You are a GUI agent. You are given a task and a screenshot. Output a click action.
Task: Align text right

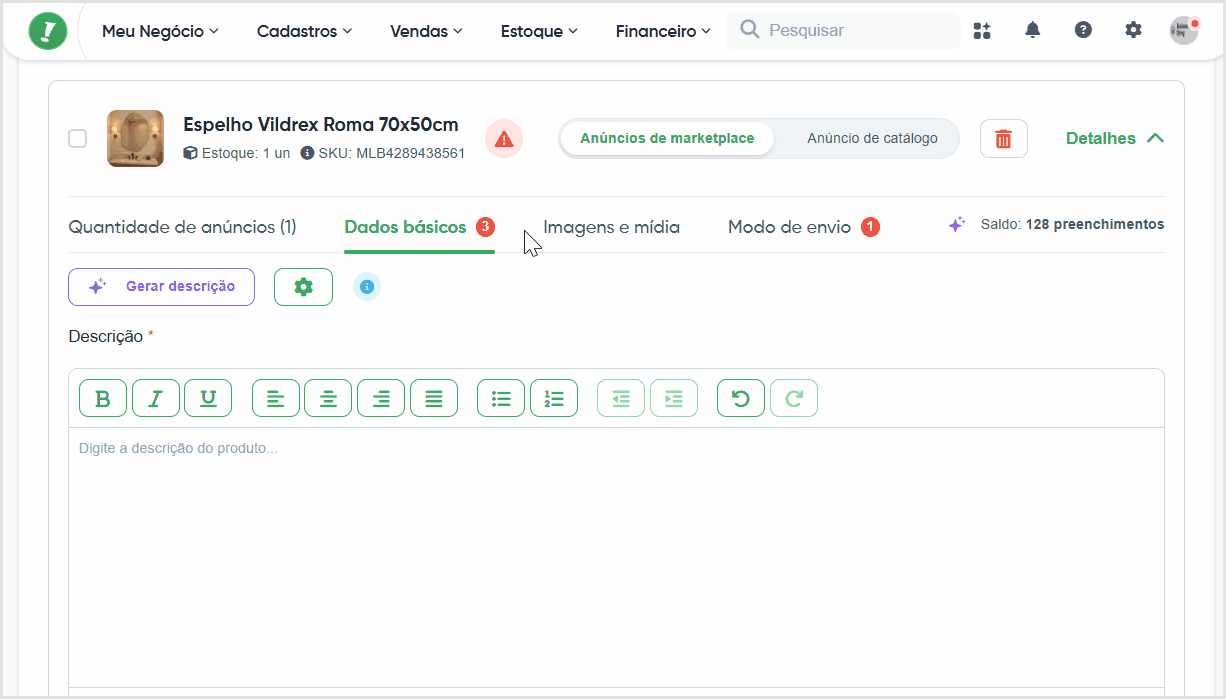(381, 398)
